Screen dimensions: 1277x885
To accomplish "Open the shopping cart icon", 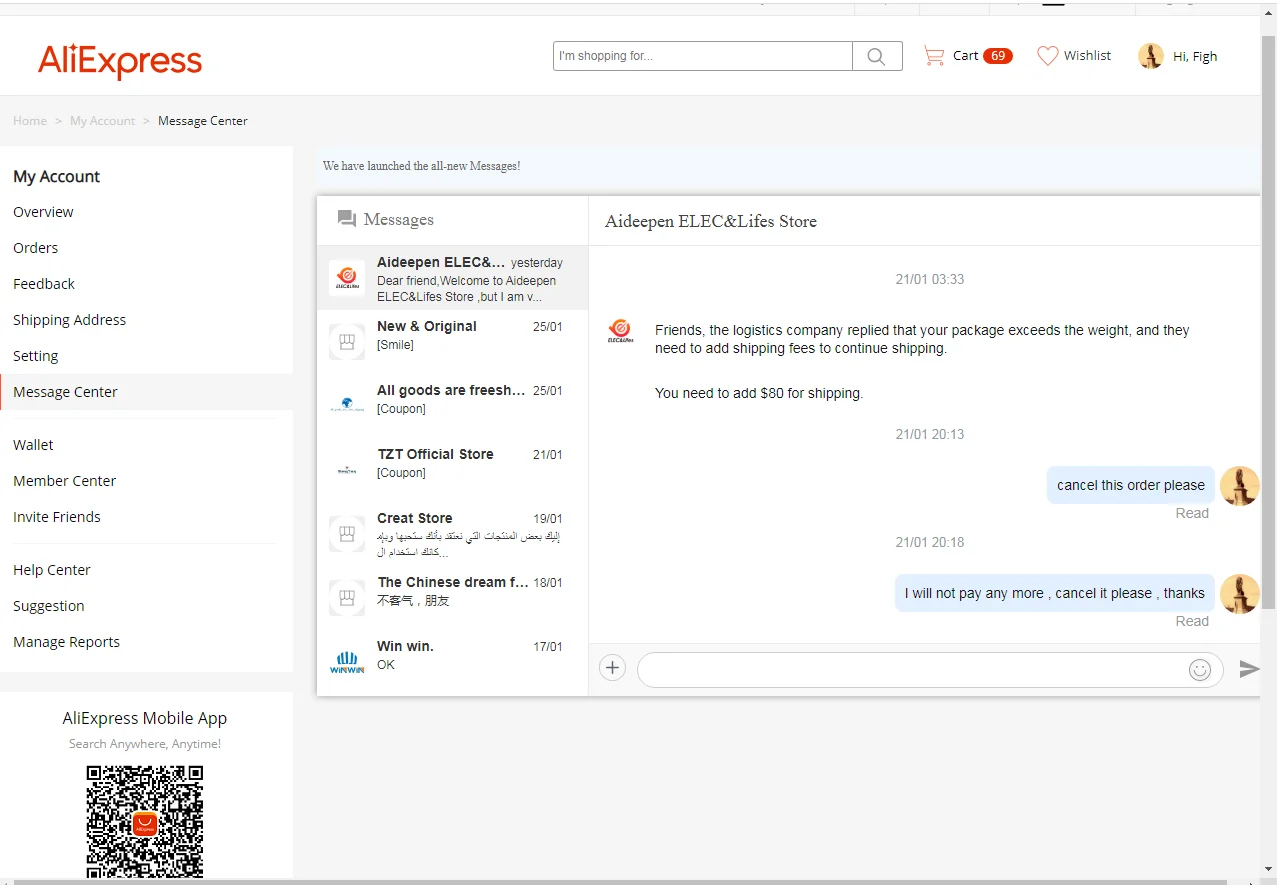I will (934, 56).
